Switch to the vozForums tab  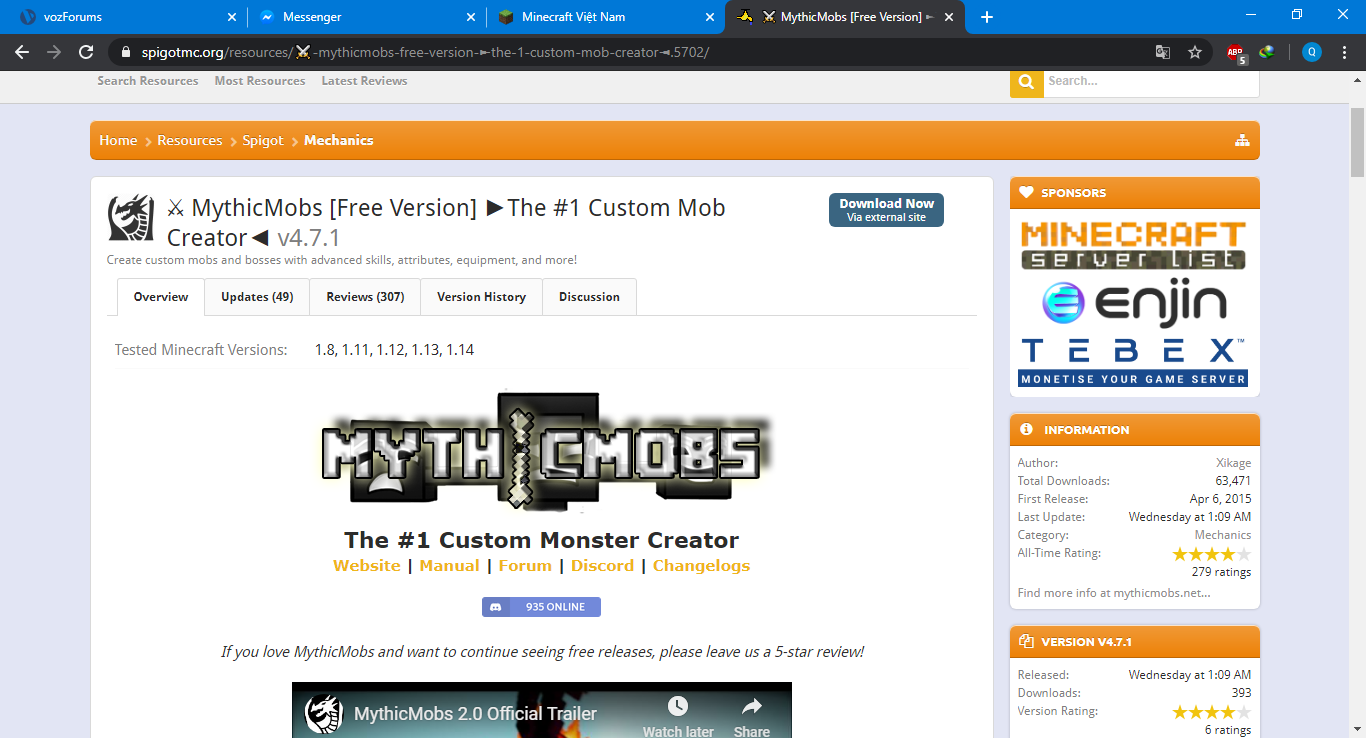coord(125,17)
